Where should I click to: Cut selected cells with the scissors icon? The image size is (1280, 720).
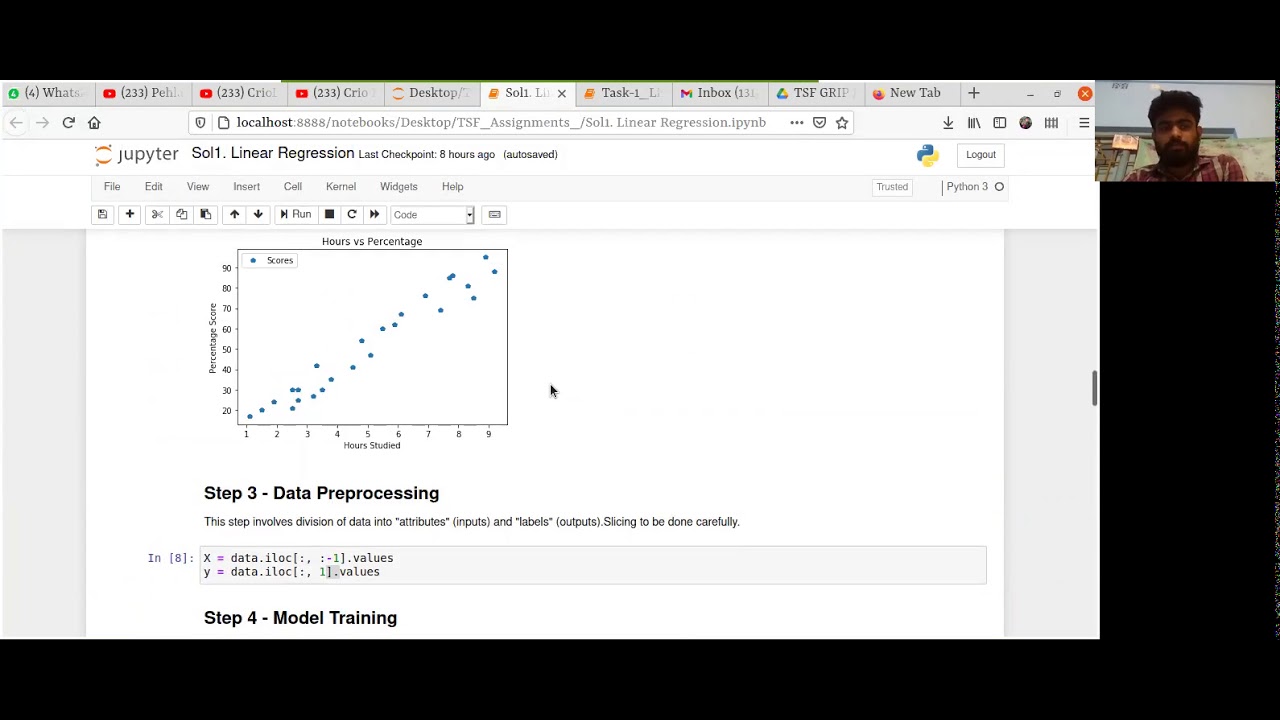[157, 214]
